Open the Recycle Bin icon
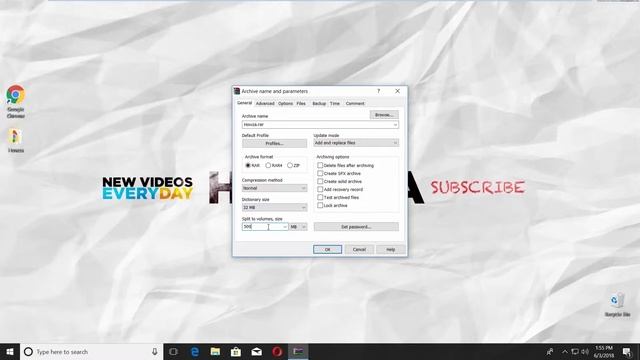This screenshot has width=640, height=360. [617, 304]
